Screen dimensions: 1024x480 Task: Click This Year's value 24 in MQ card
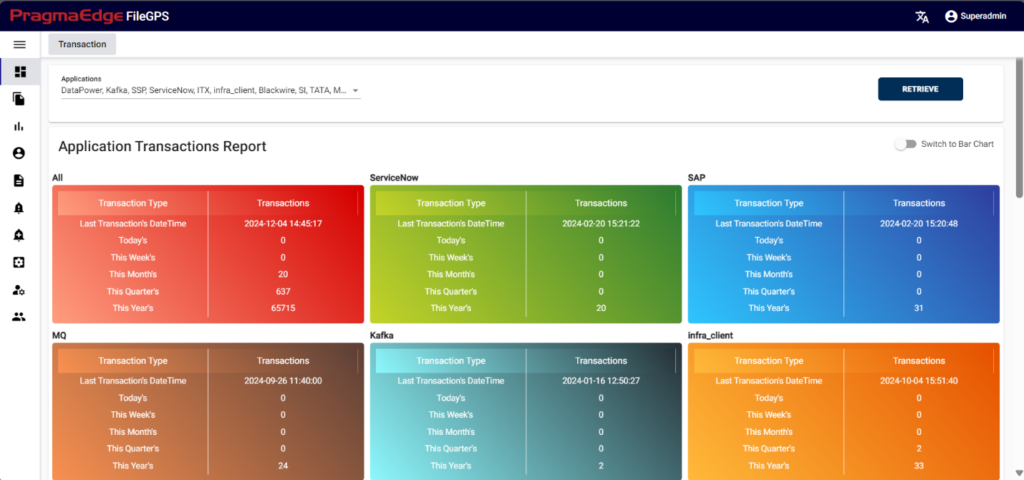tap(283, 466)
